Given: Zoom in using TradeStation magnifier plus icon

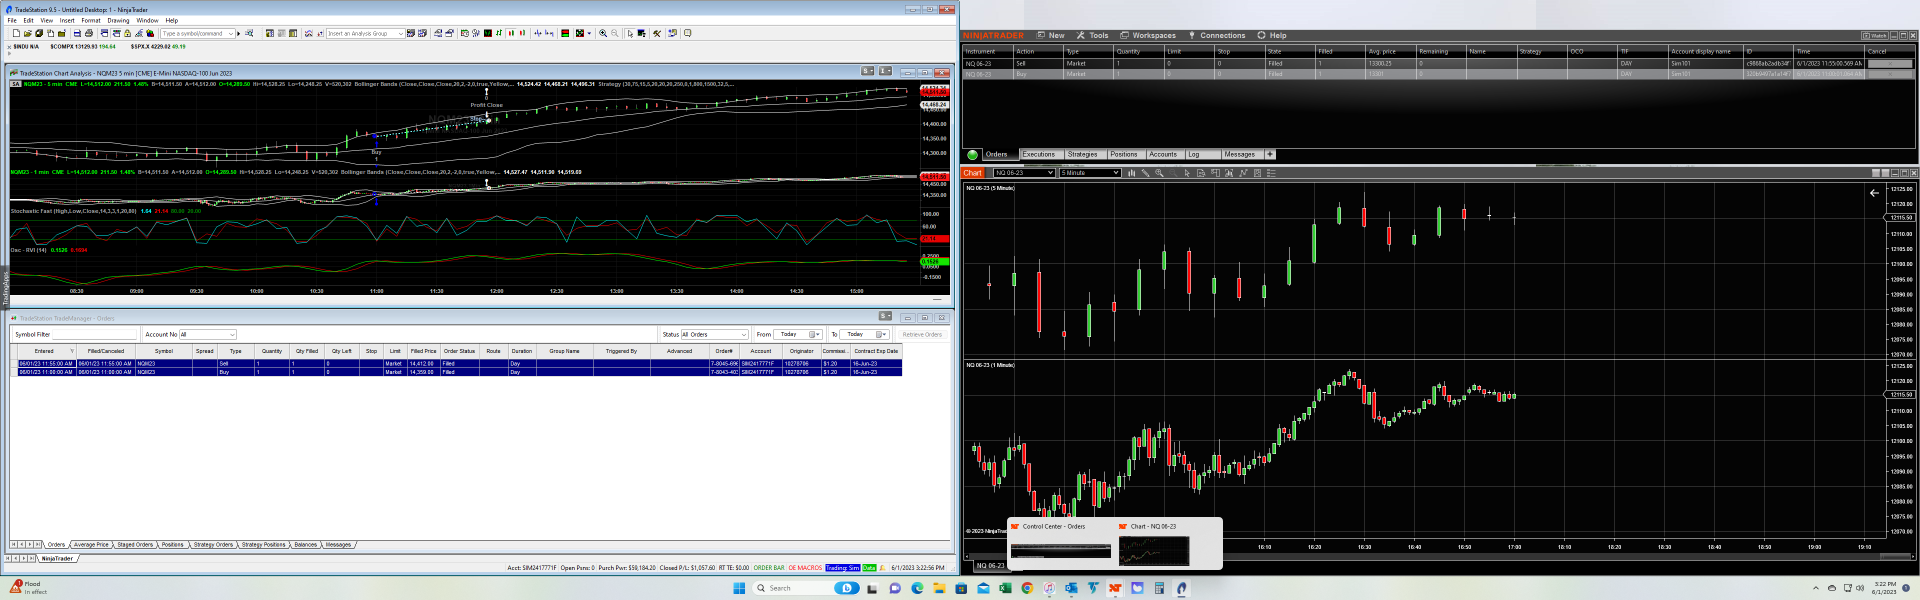Looking at the screenshot, I should coord(603,33).
